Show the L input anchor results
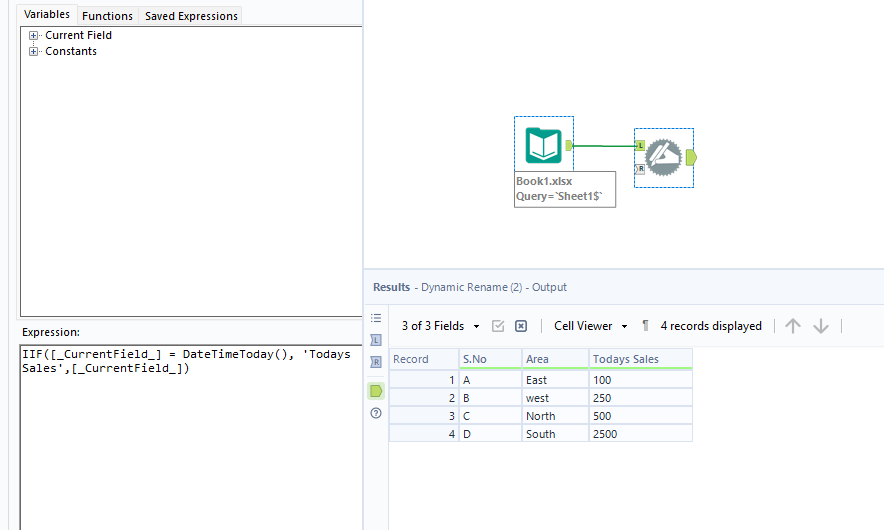The width and height of the screenshot is (884, 530). (376, 340)
